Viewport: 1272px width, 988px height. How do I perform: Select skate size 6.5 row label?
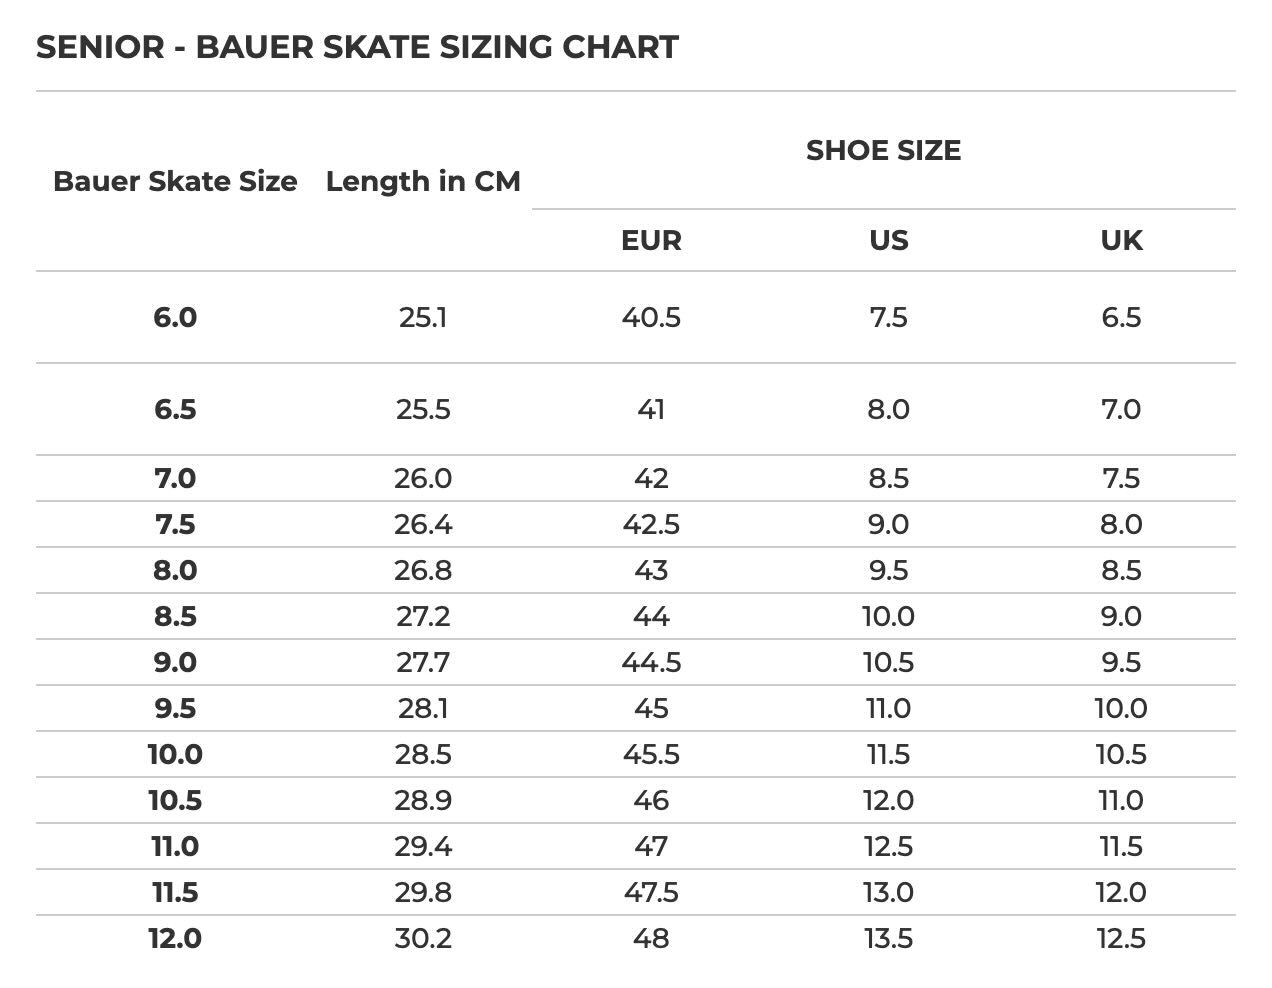[175, 409]
